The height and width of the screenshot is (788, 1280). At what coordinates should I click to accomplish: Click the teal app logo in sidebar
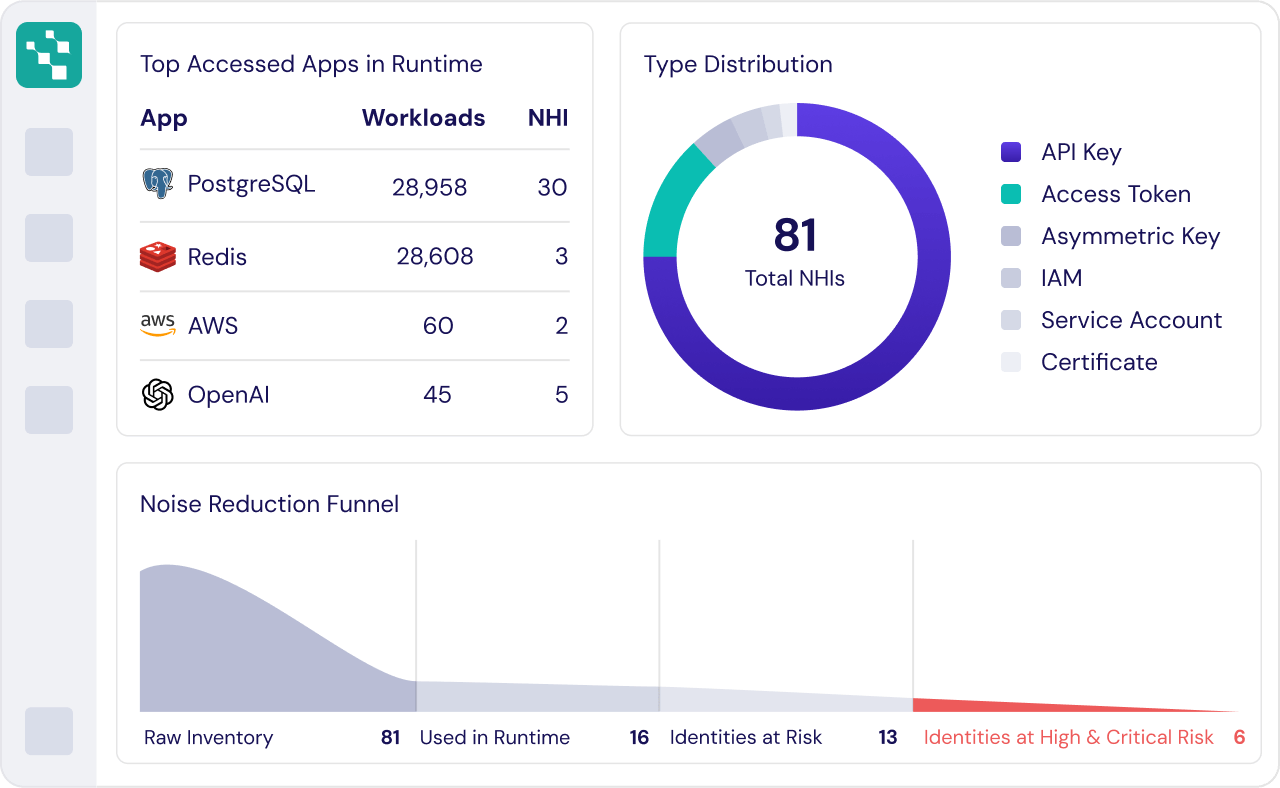[x=49, y=55]
